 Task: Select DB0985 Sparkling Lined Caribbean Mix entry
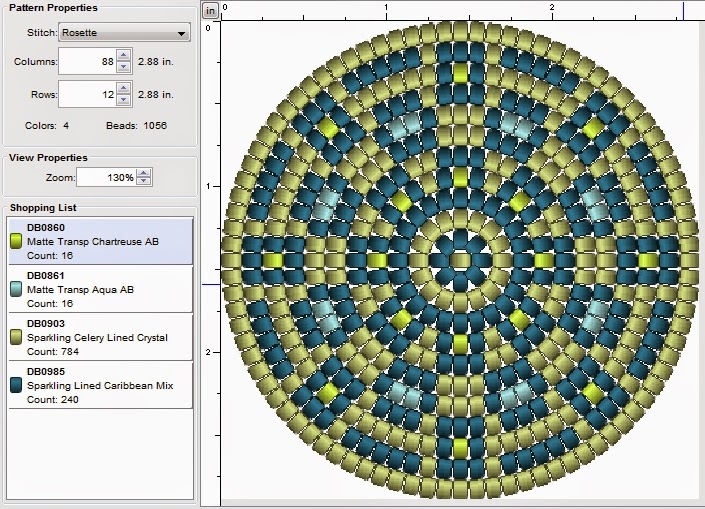(x=101, y=385)
